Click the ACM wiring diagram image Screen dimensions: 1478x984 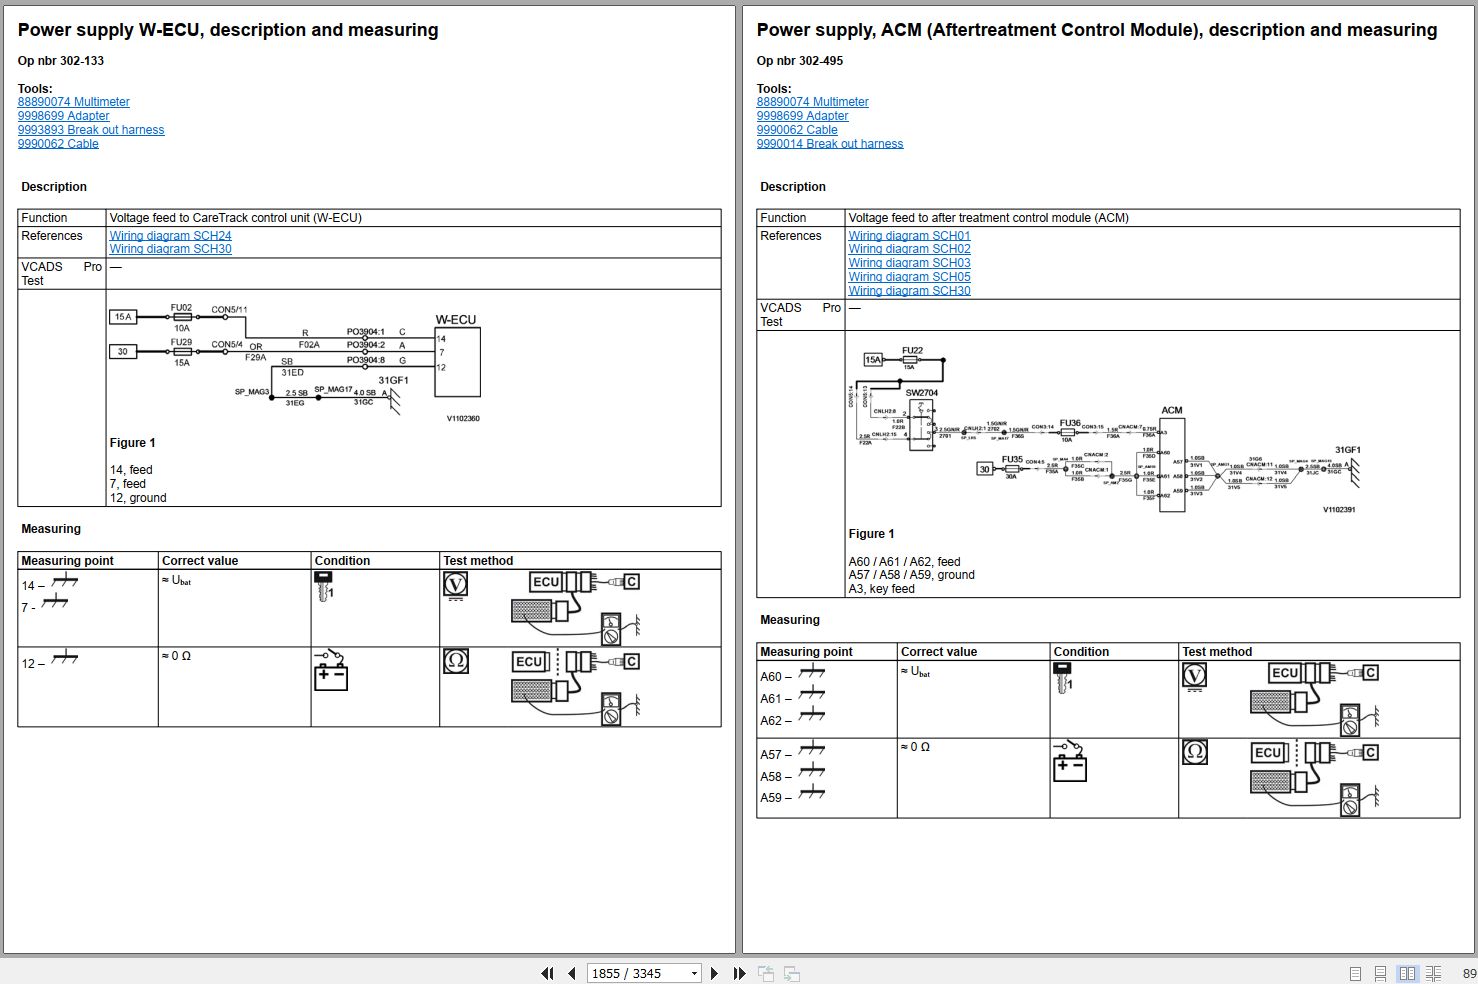coord(1105,430)
